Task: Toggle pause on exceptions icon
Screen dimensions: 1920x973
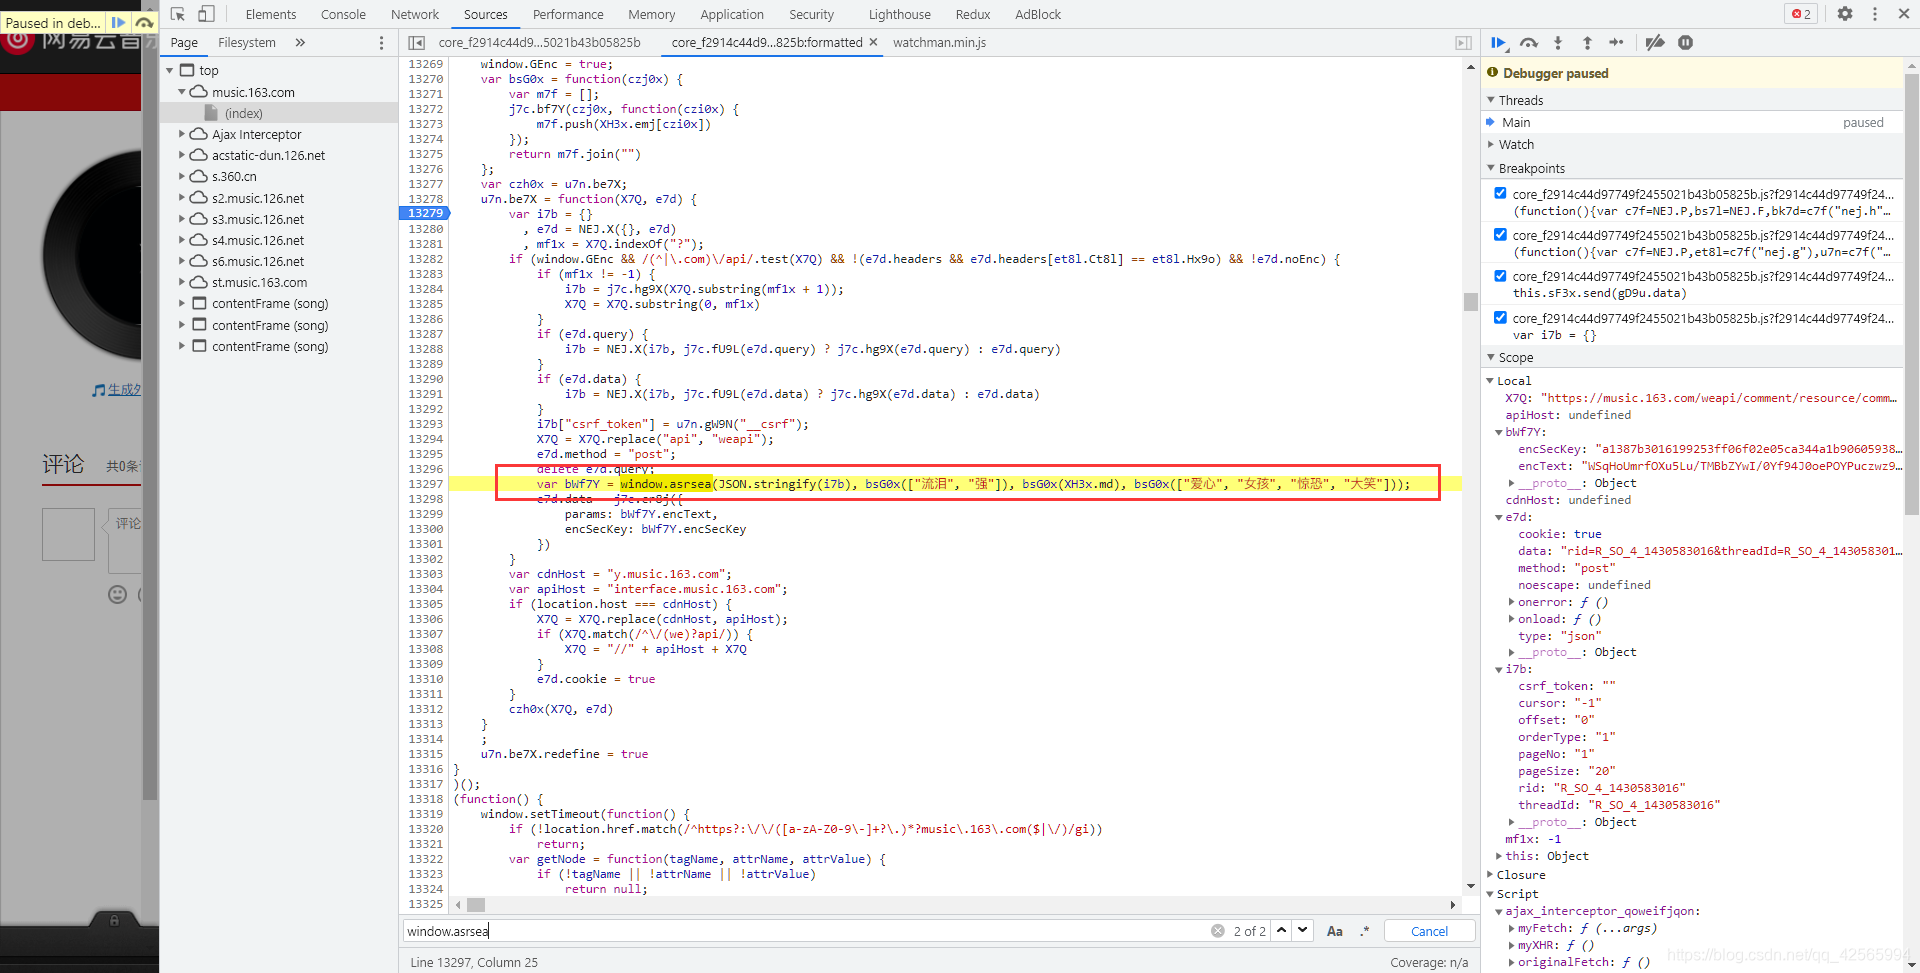Action: tap(1686, 42)
